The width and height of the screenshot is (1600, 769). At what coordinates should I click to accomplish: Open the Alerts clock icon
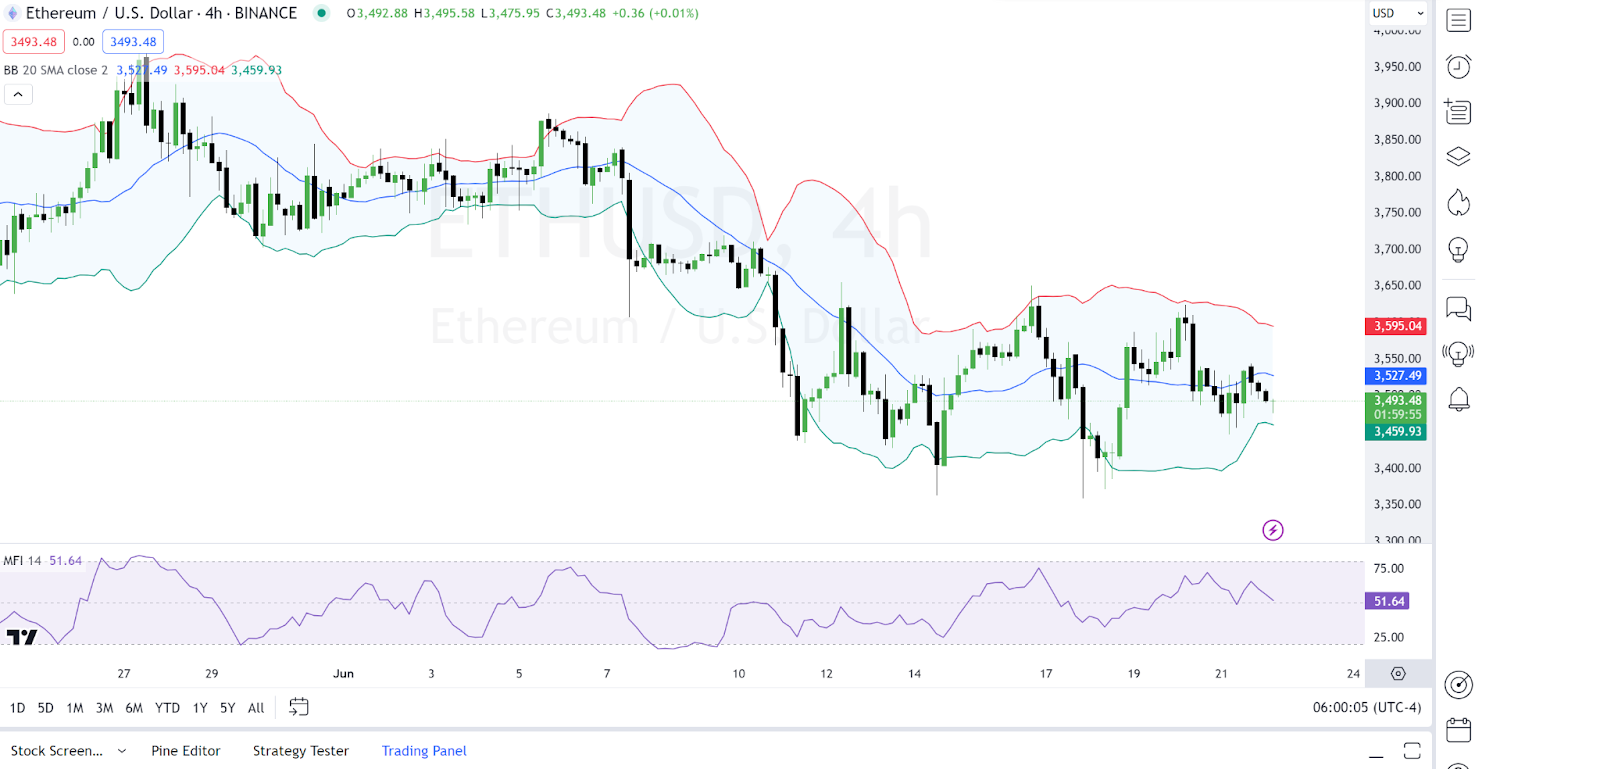point(1458,66)
